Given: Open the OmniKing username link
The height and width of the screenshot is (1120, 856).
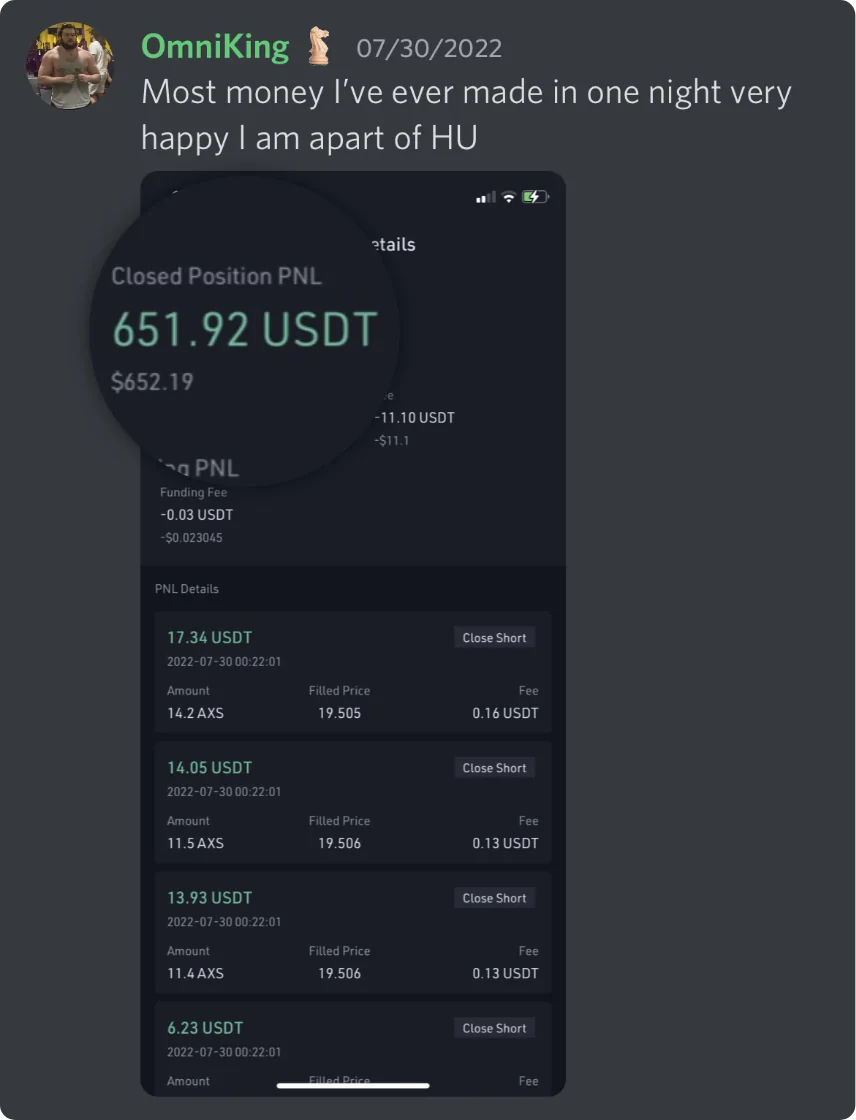Looking at the screenshot, I should point(215,46).
